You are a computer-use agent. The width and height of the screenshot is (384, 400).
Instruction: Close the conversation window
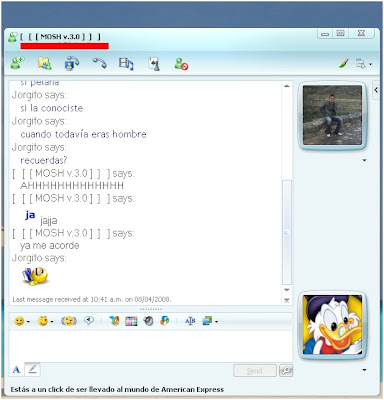(361, 33)
